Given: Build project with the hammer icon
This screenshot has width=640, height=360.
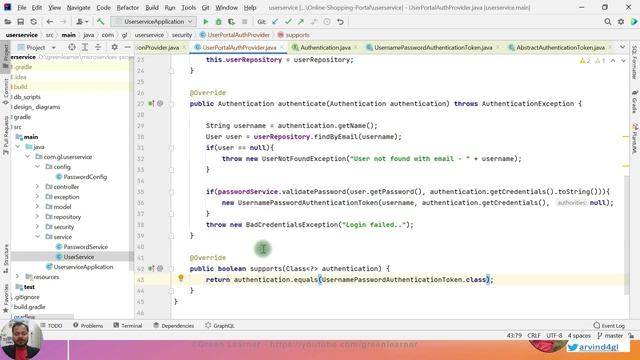Looking at the screenshot, I should tap(100, 22).
